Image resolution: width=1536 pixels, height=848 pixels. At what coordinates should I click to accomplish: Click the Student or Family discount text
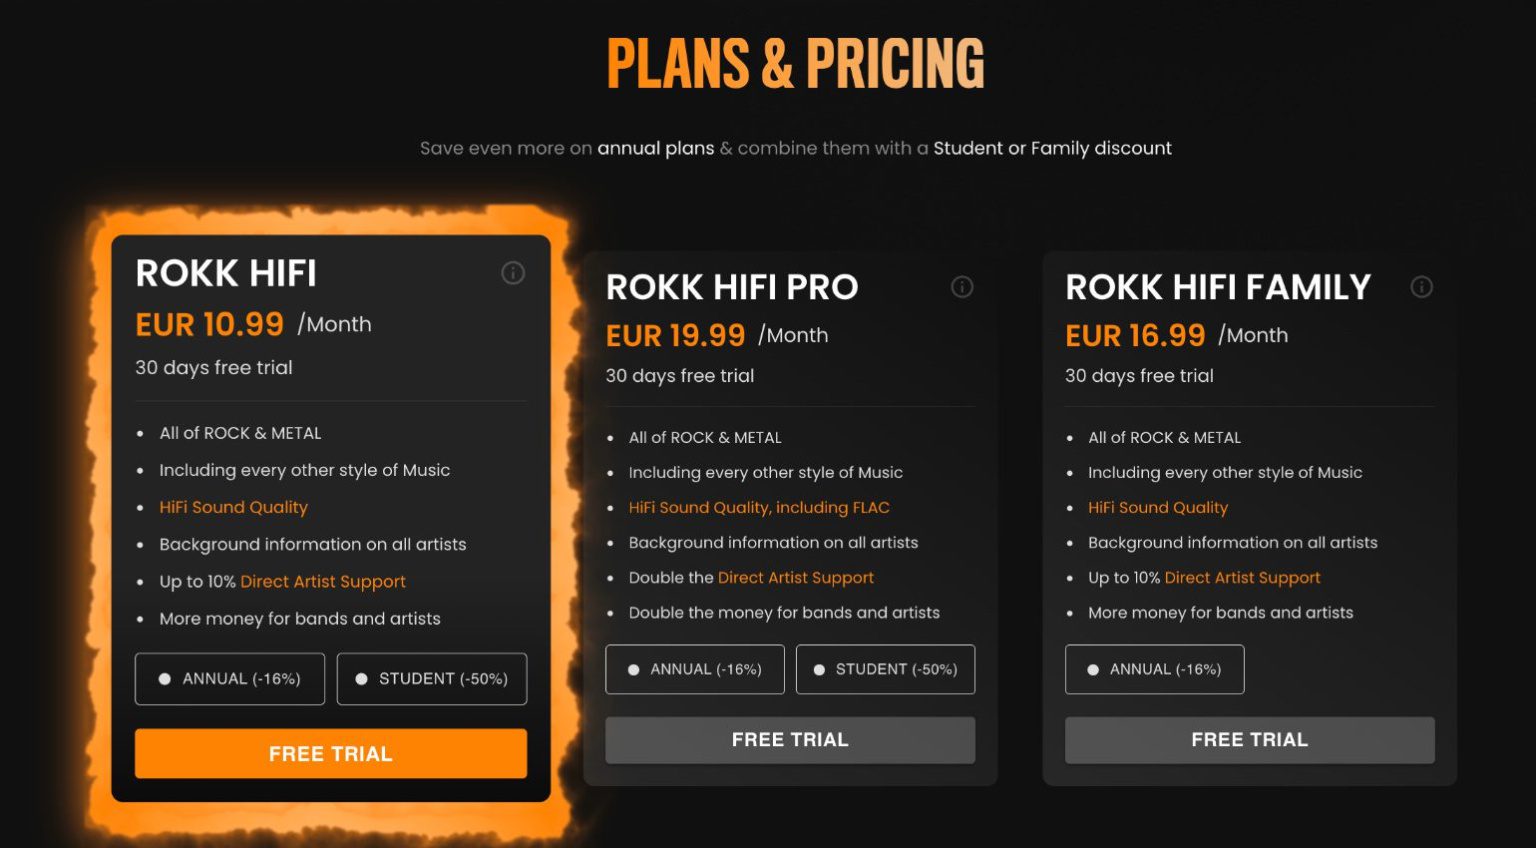[x=1052, y=148]
